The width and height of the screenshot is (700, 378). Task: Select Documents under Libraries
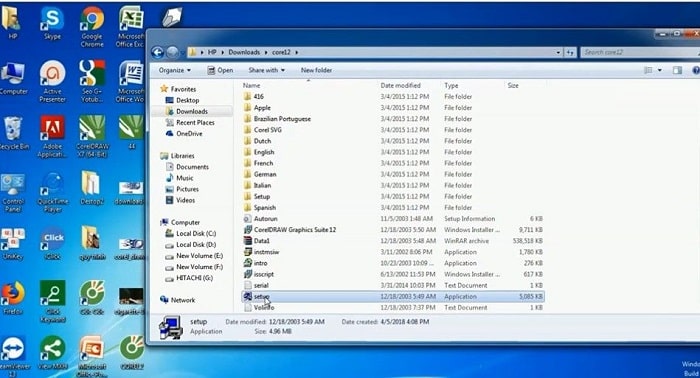[187, 167]
